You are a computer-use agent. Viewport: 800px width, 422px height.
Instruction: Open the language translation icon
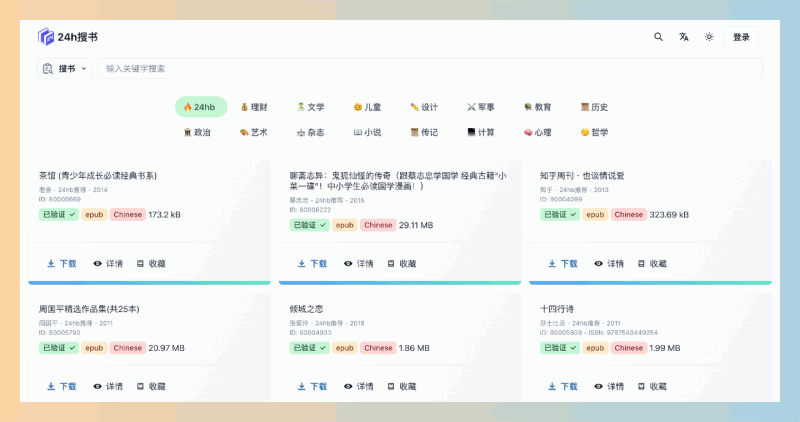(x=684, y=37)
